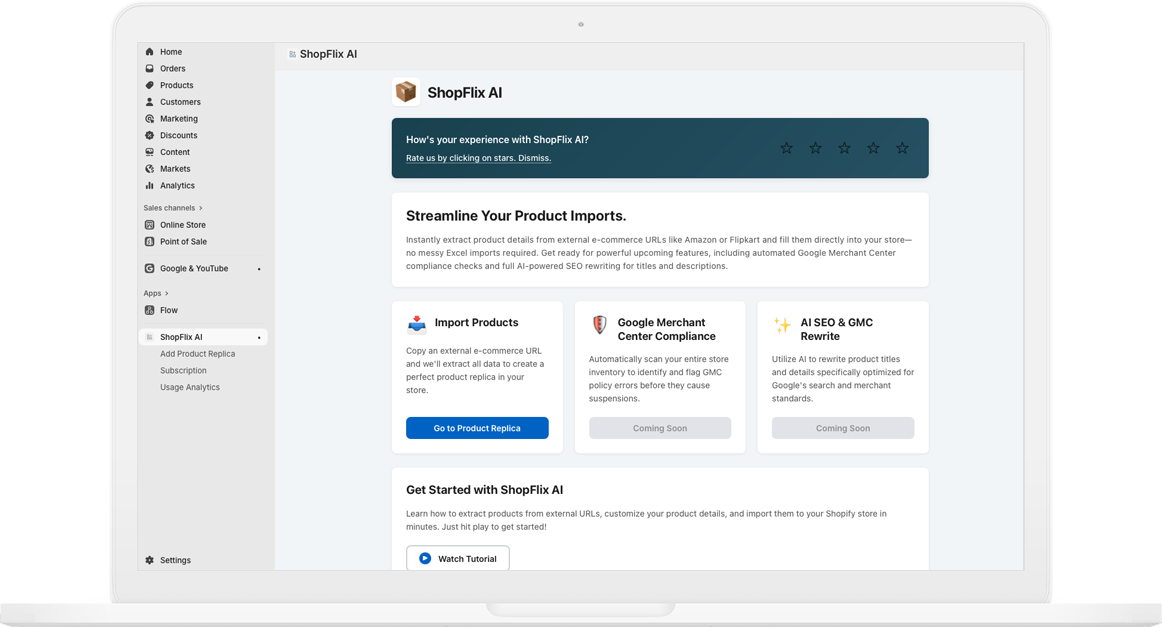Screen dimensions: 1162x627
Task: Rate ShopFlix AI with the fifth star
Action: click(902, 148)
